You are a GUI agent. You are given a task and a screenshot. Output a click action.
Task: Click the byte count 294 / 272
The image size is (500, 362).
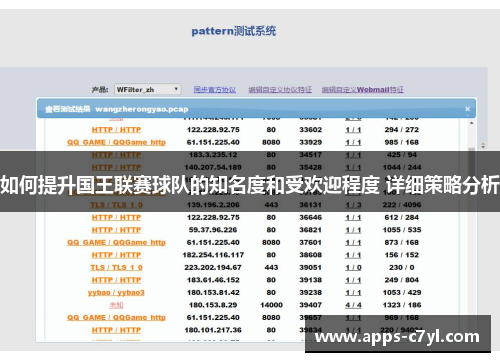pyautogui.click(x=402, y=130)
